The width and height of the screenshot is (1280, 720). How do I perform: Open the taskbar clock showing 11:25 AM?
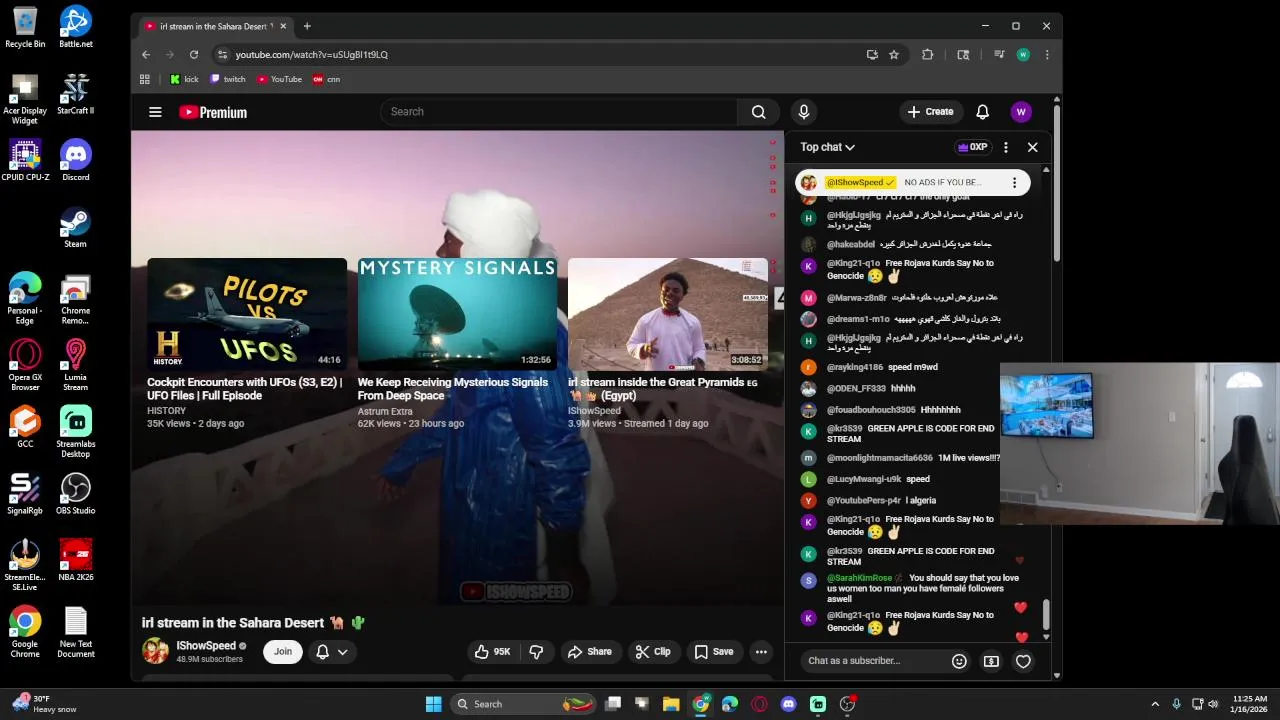pyautogui.click(x=1250, y=704)
